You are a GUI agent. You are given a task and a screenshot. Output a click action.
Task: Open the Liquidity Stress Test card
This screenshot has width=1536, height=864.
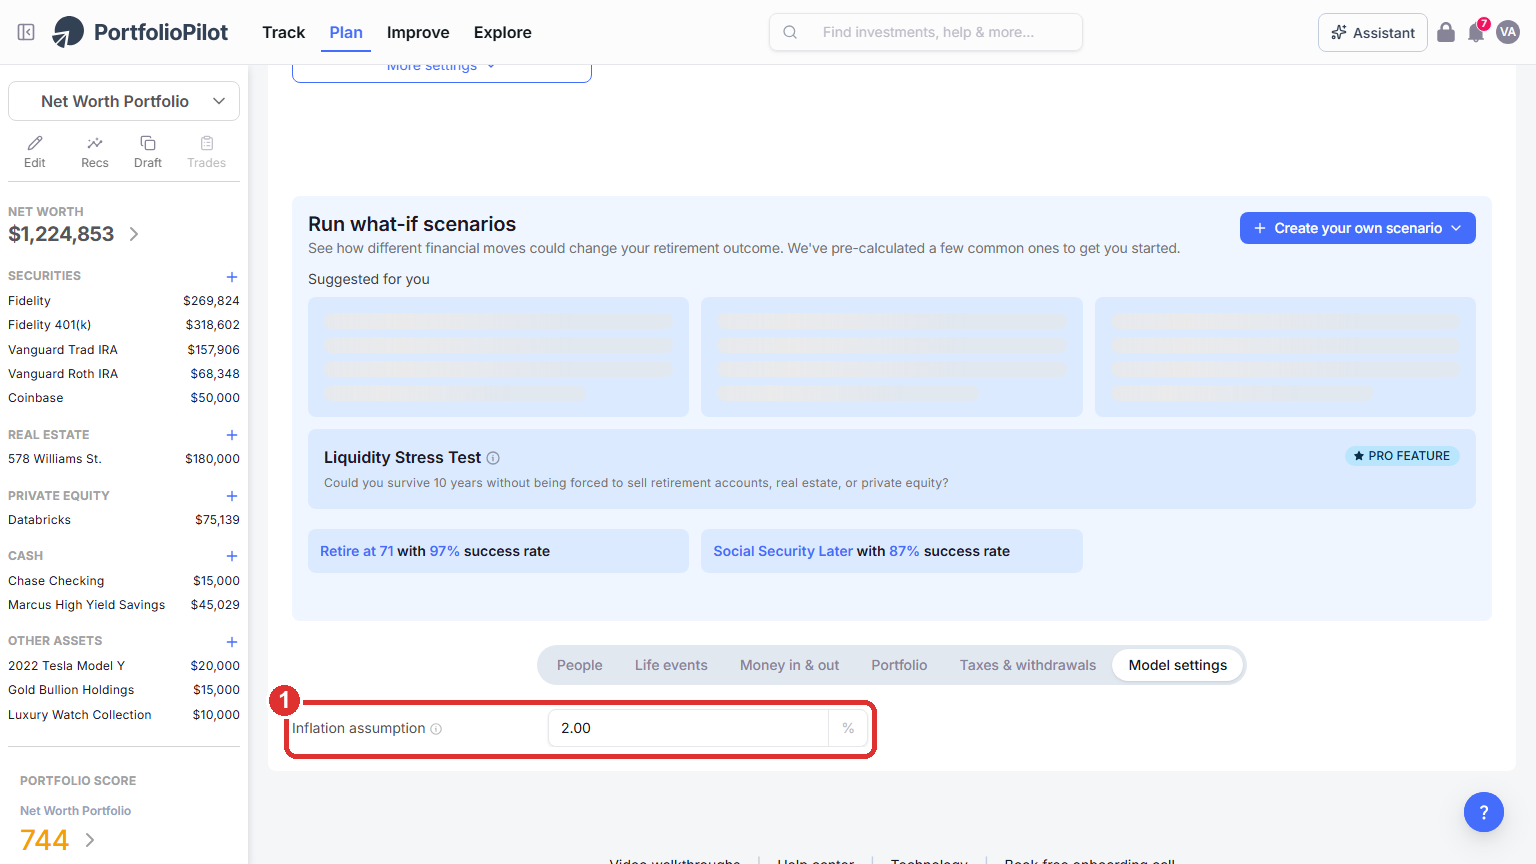pos(892,469)
